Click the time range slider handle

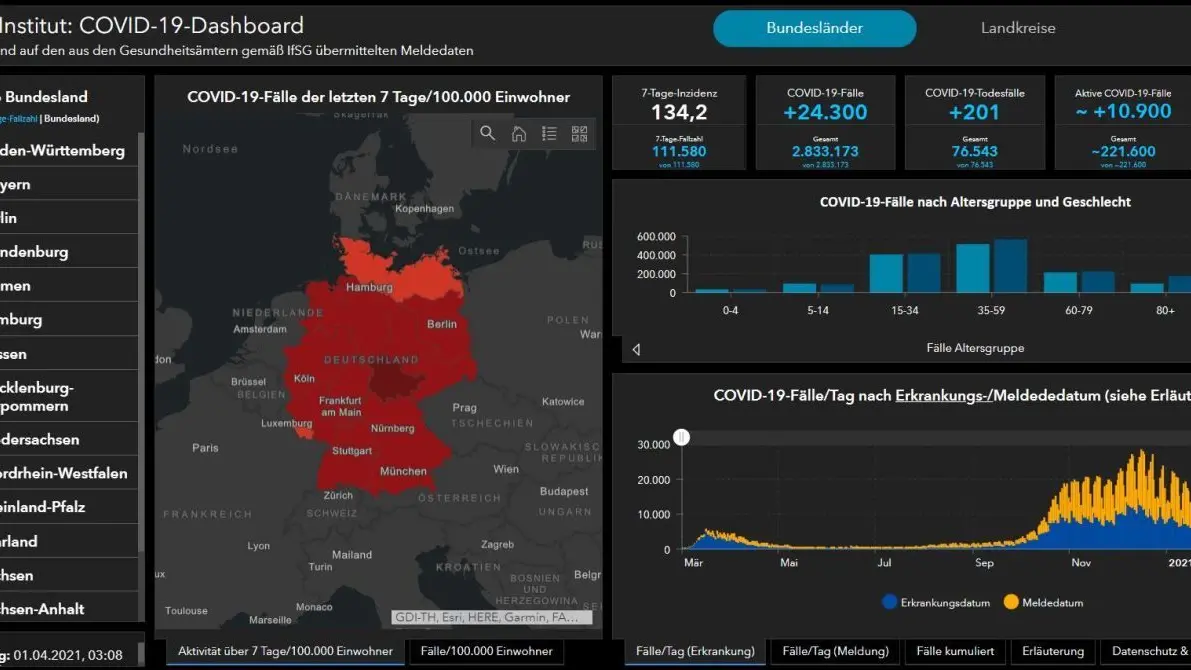point(681,437)
